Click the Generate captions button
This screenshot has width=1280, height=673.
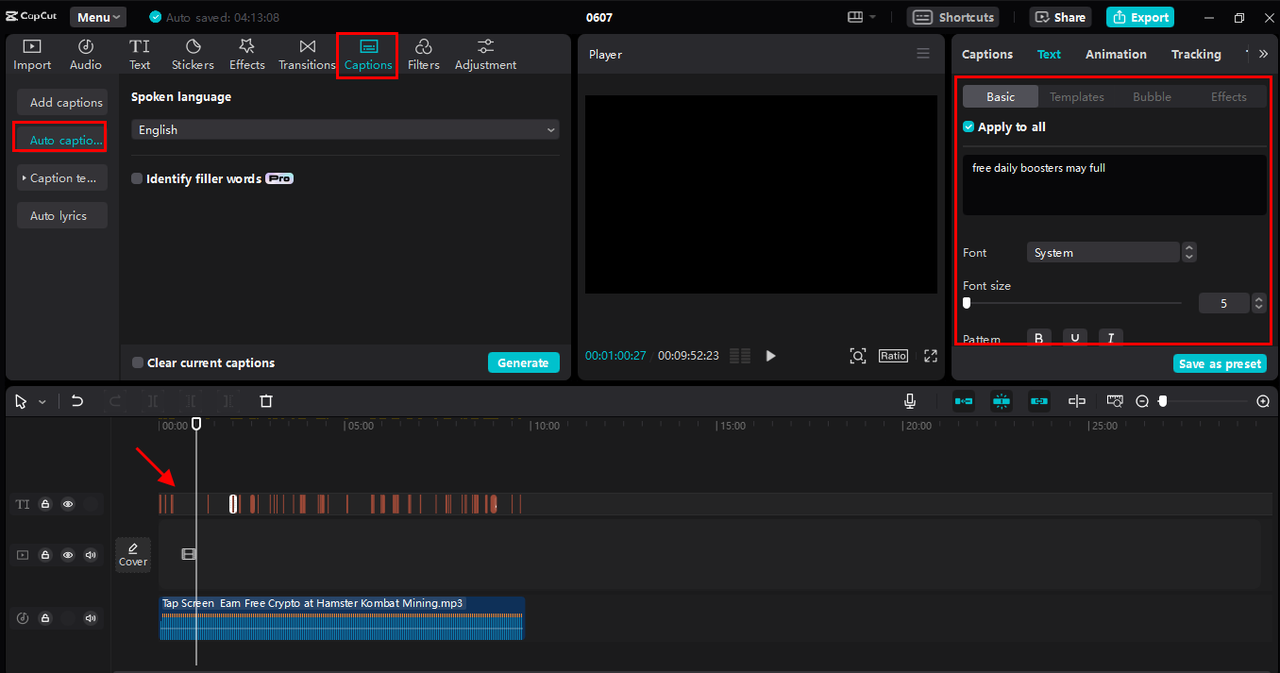[x=524, y=363]
